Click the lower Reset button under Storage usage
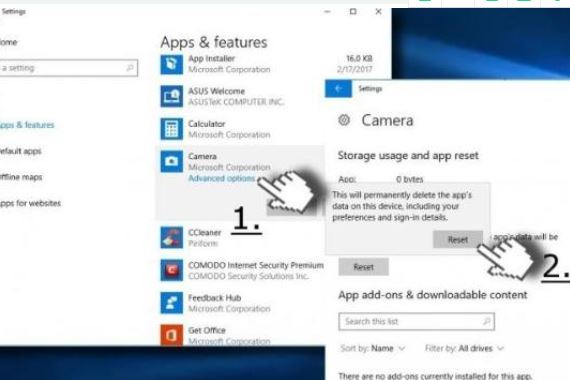Screen dimensions: 570x380 click(x=364, y=267)
